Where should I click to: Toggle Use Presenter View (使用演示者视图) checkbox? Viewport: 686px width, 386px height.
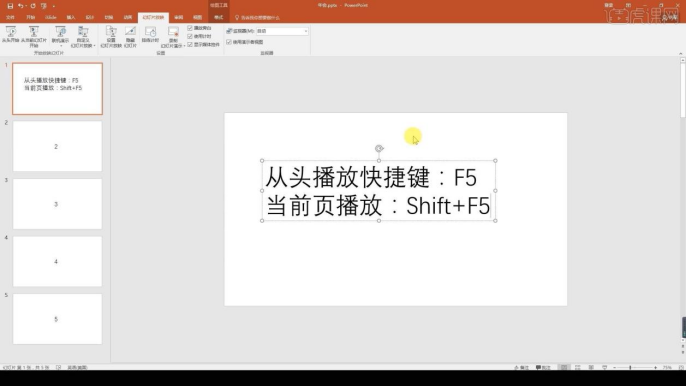229,42
